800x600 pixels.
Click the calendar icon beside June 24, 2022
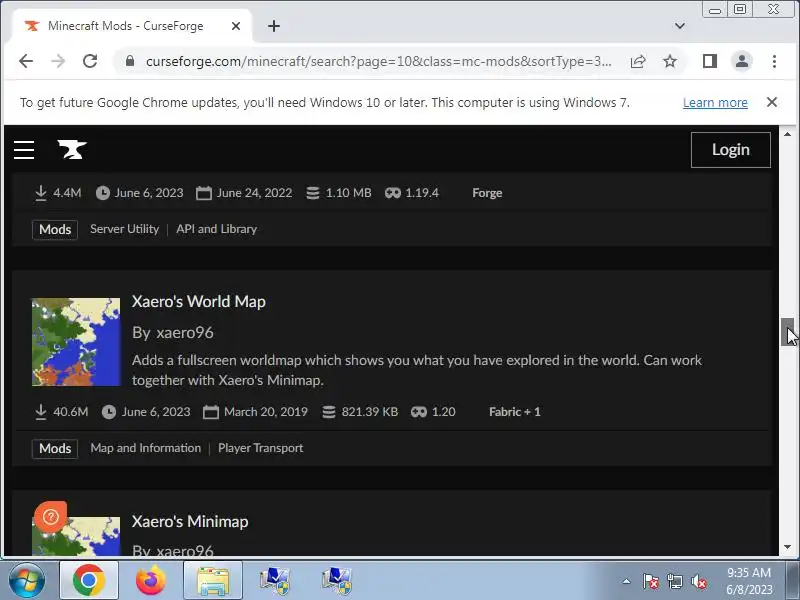point(204,193)
